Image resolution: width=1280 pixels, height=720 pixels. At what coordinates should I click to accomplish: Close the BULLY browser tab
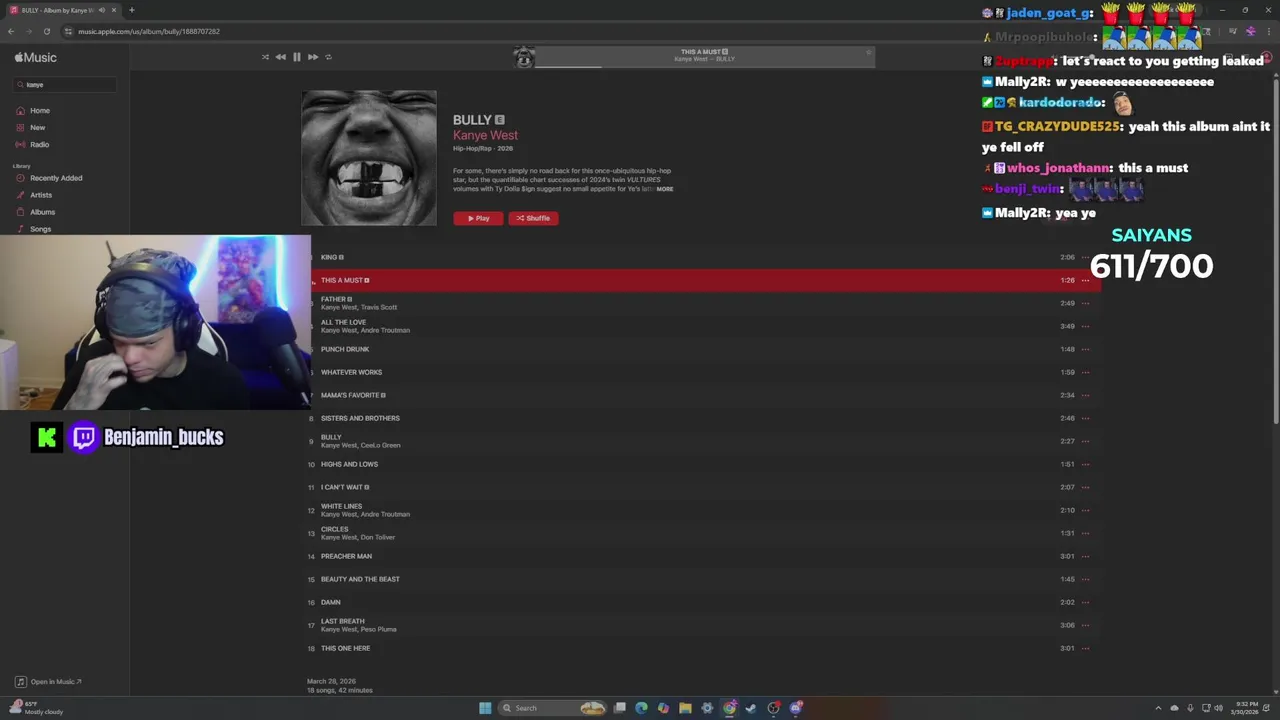click(114, 10)
